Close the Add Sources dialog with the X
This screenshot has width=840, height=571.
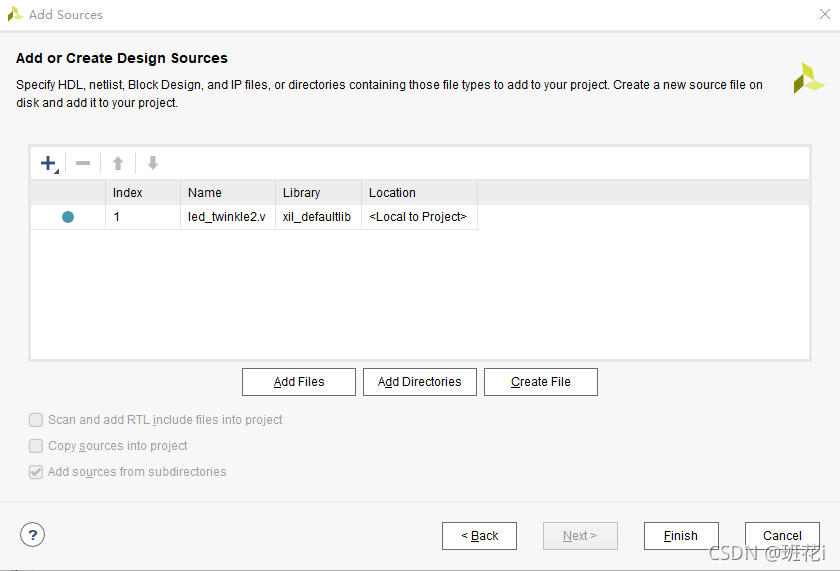825,14
